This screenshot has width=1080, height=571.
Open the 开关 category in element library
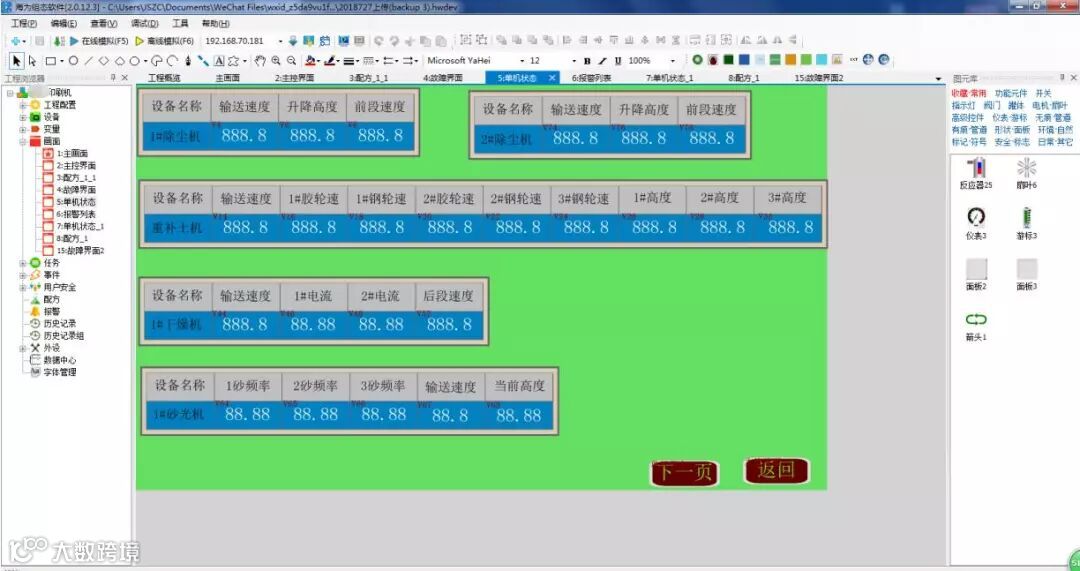point(1043,93)
